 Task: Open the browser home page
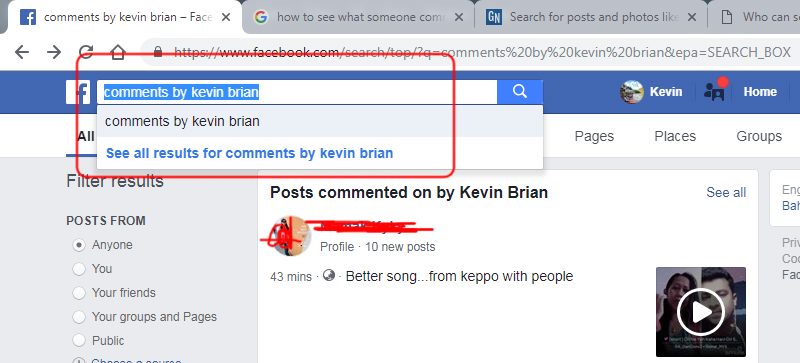[118, 52]
